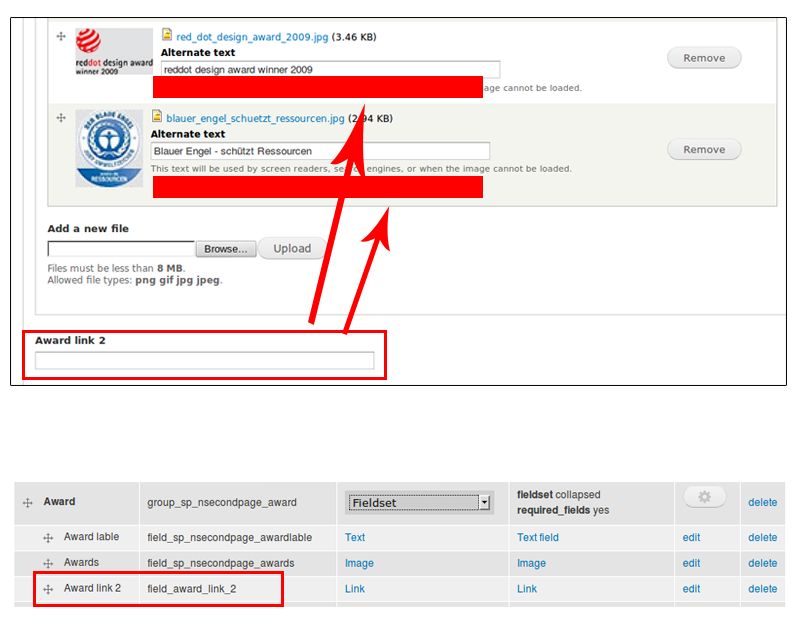800x633 pixels.
Task: Click drag handle beside Blauer Engel image
Action: click(x=61, y=118)
